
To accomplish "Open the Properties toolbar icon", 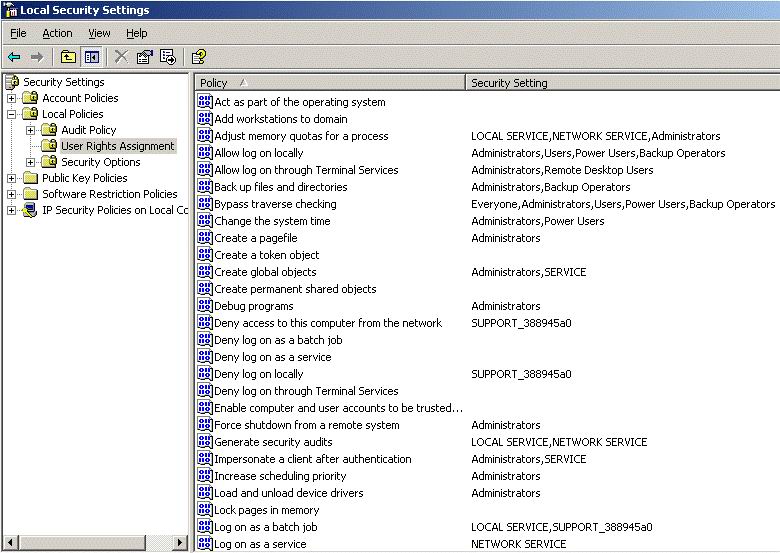I will (x=144, y=57).
